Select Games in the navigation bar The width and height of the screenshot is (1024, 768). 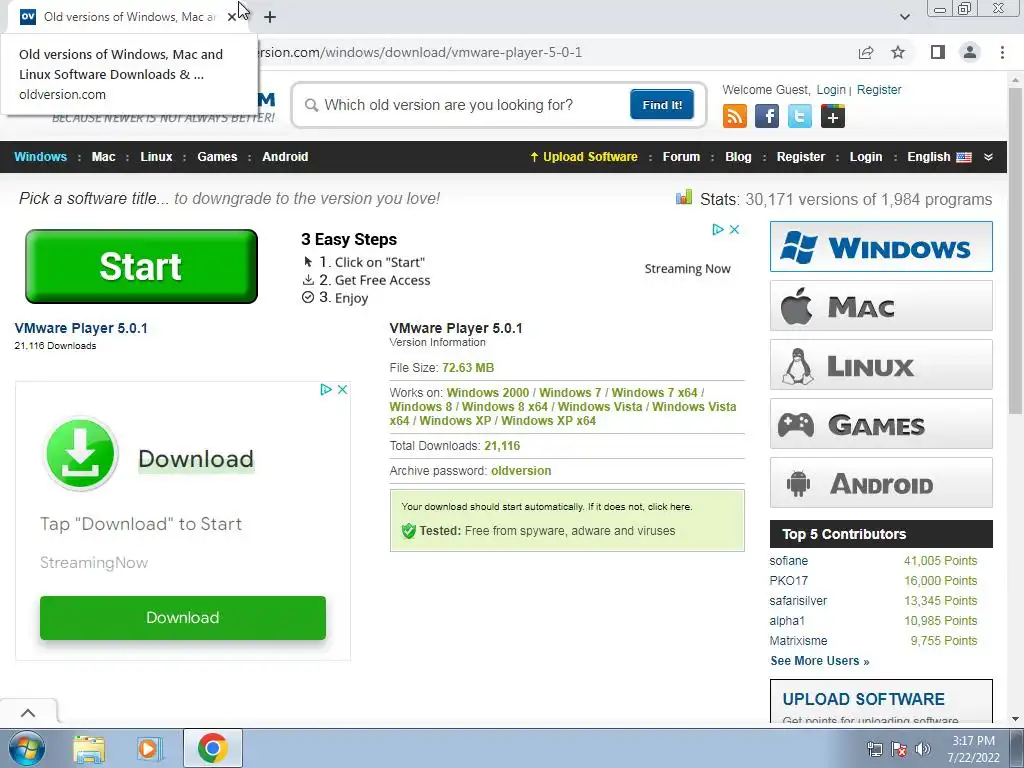point(217,157)
